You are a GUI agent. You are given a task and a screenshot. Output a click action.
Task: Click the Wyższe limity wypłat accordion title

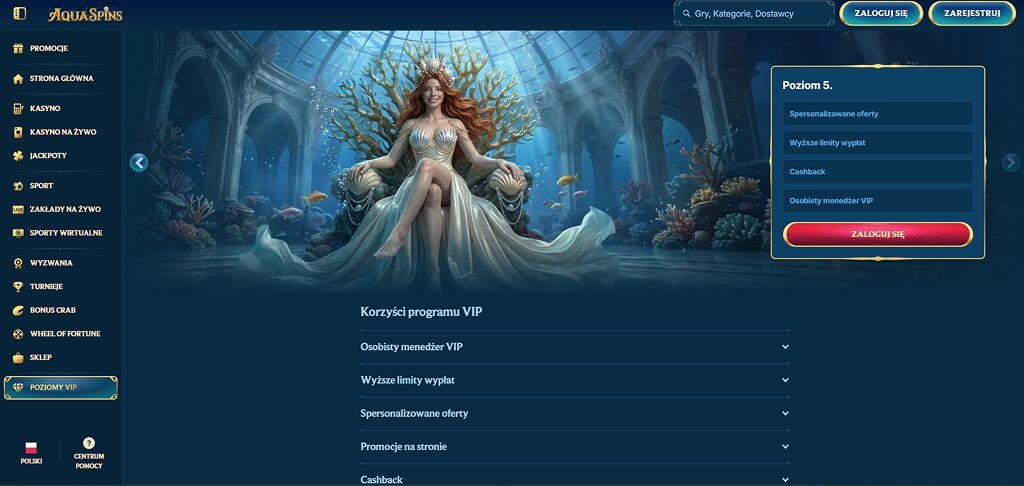click(x=408, y=380)
